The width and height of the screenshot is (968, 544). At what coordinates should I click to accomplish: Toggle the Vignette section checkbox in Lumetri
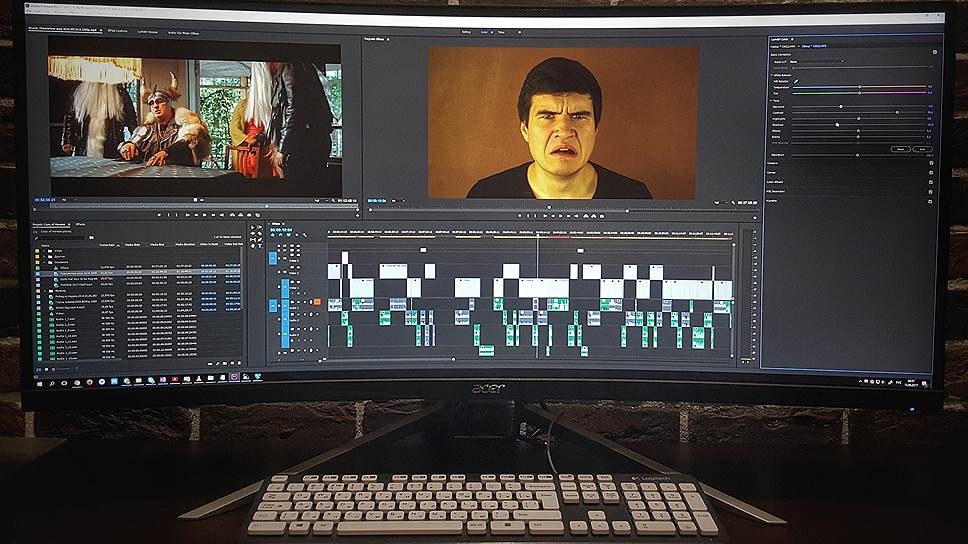coord(931,199)
